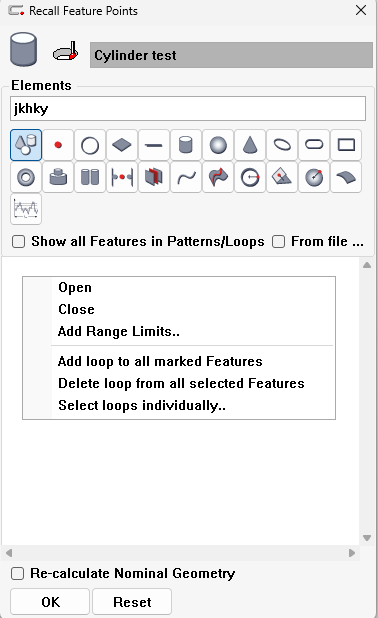
Task: Filter by Ellipse feature
Action: 282,145
